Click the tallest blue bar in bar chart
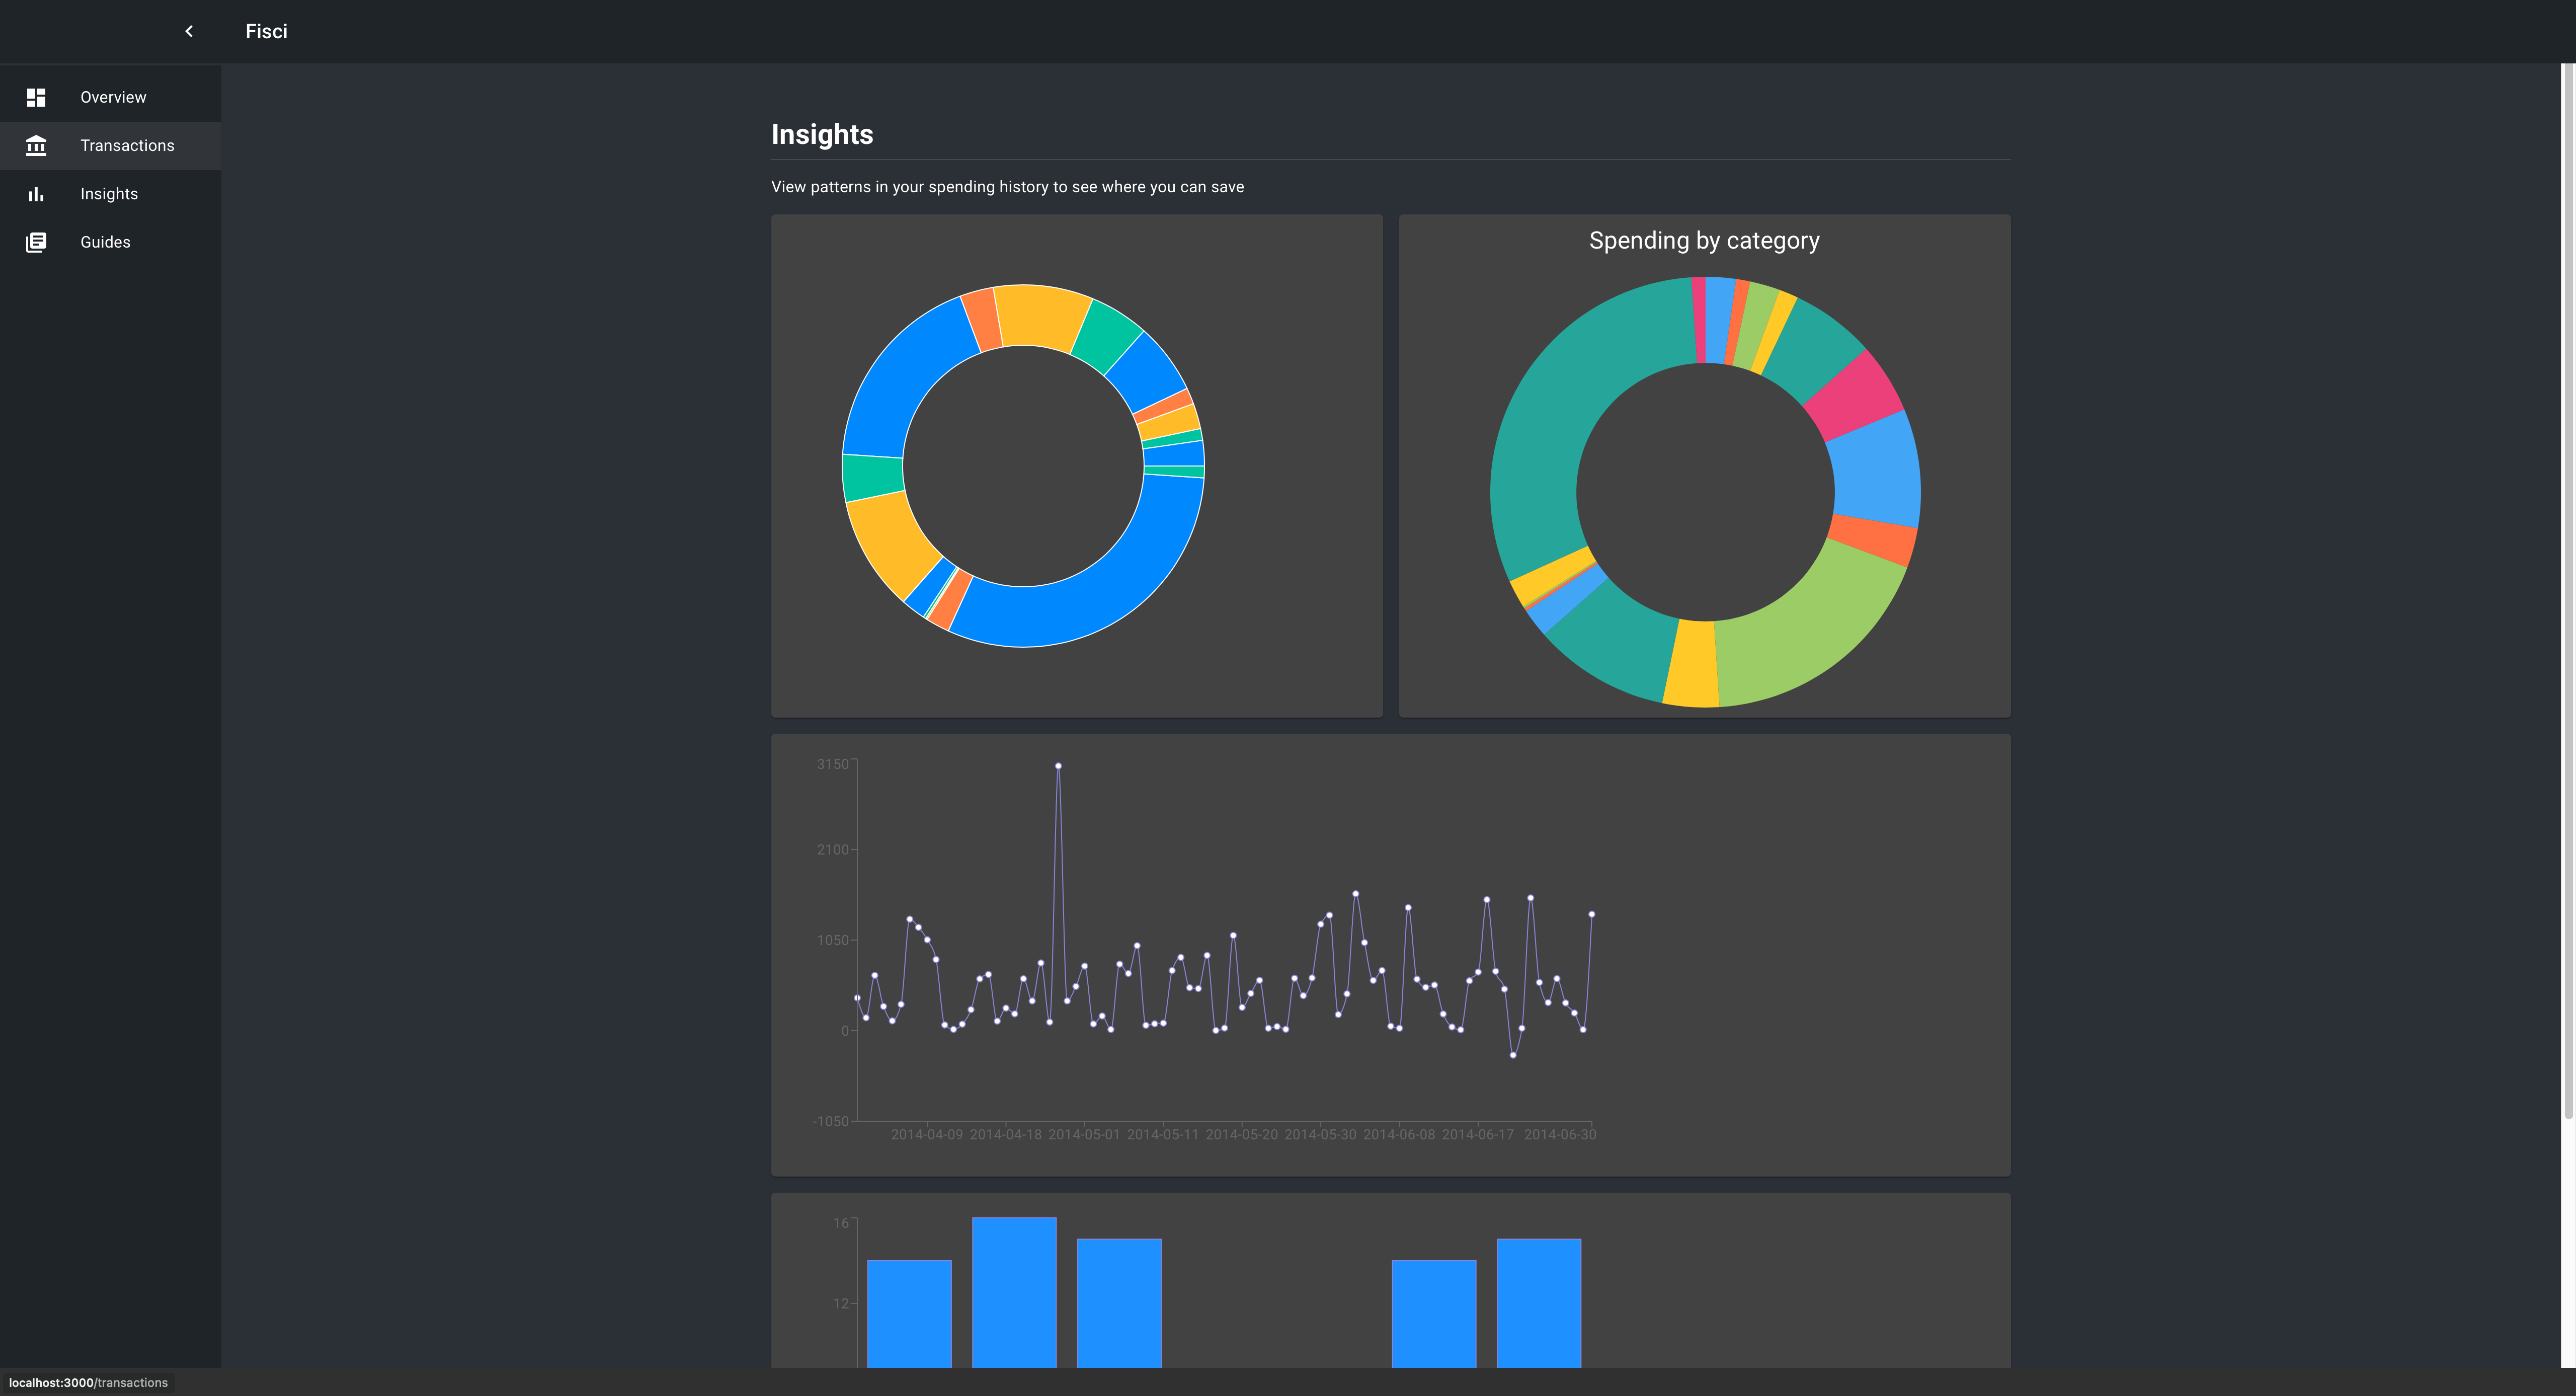 click(x=1014, y=1290)
